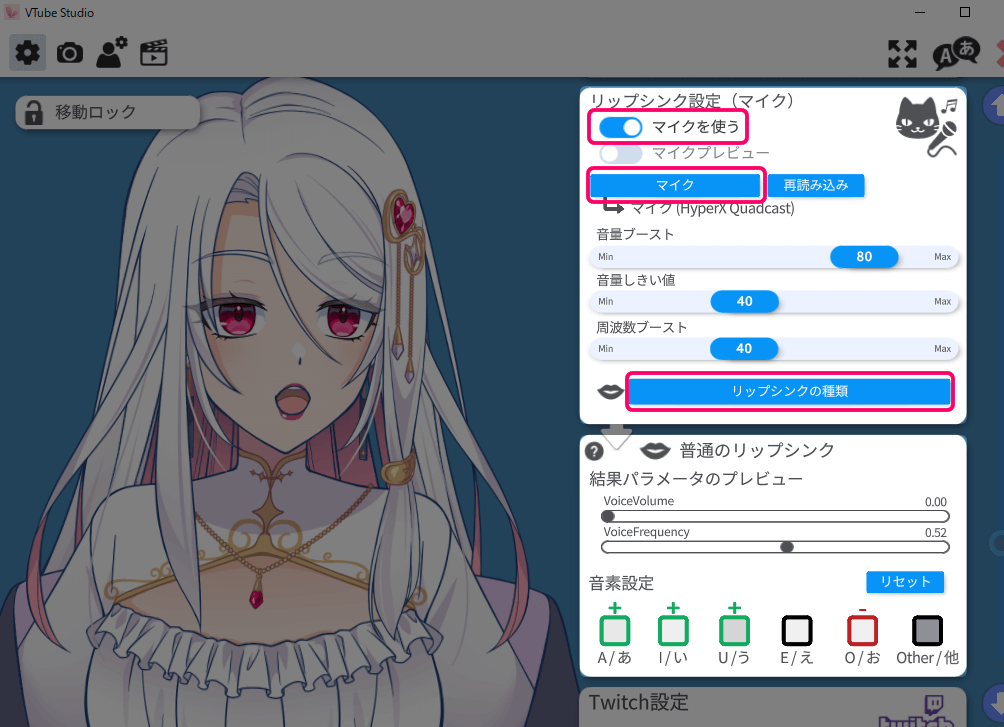The height and width of the screenshot is (727, 1004).
Task: Click the 音量ブースト label
Action: tap(635, 234)
